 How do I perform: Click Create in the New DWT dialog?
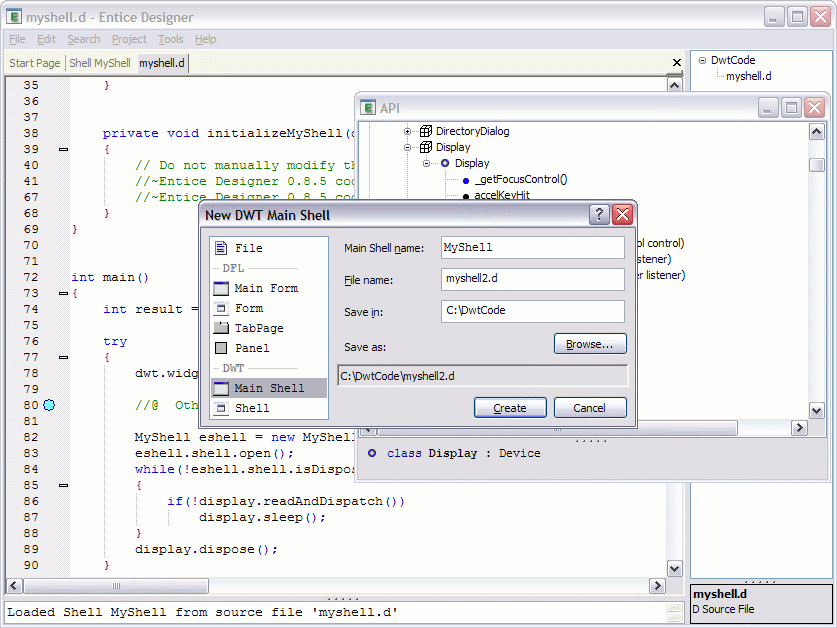(510, 408)
